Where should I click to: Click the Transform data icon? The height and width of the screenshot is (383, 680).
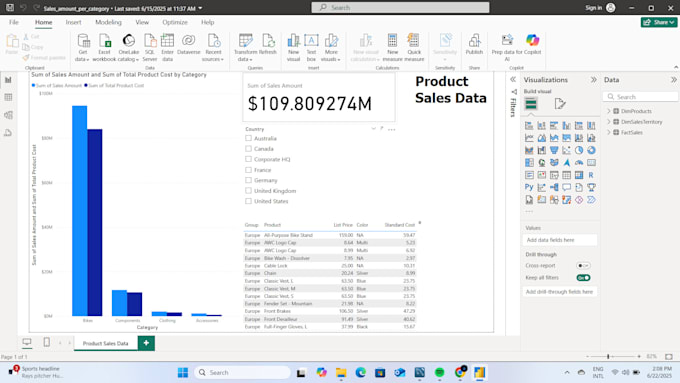point(245,47)
